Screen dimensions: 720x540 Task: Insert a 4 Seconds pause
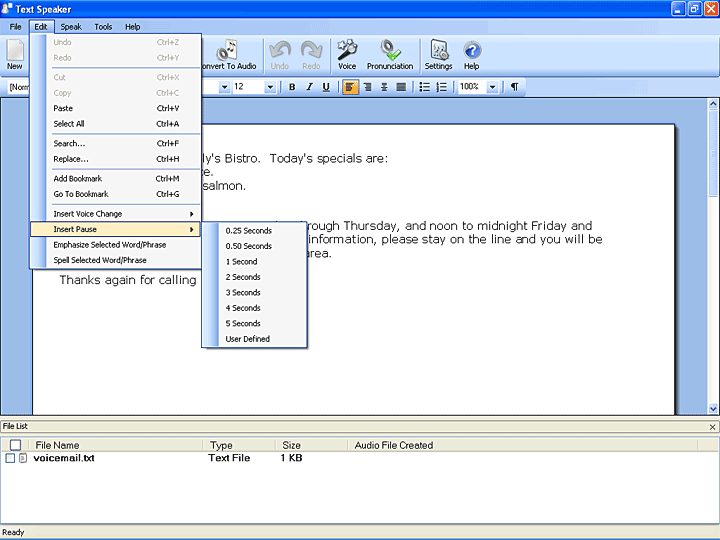point(255,308)
